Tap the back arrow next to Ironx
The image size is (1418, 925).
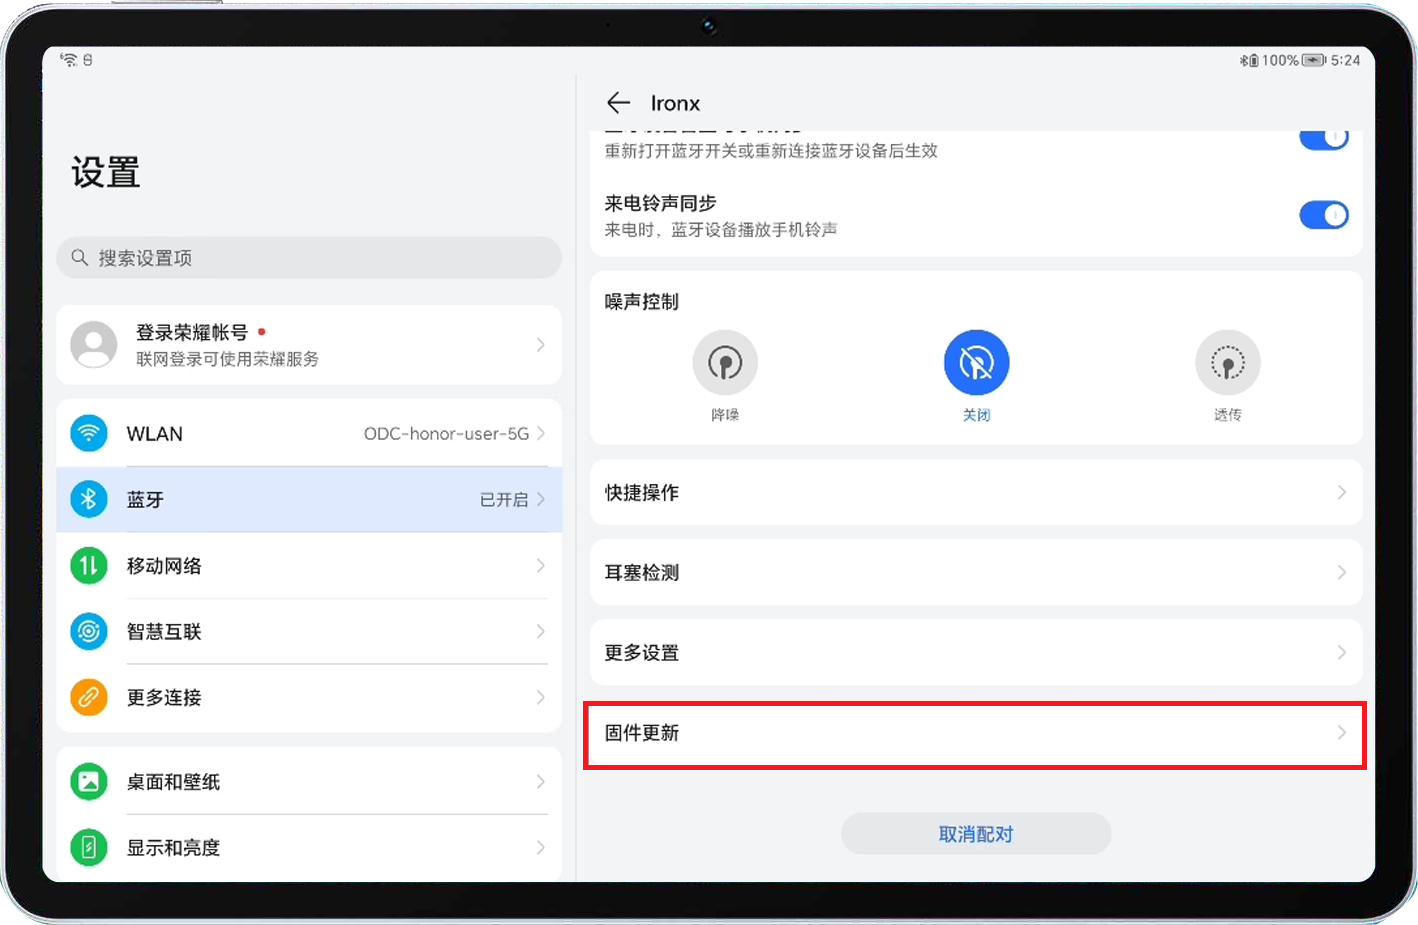(x=618, y=103)
